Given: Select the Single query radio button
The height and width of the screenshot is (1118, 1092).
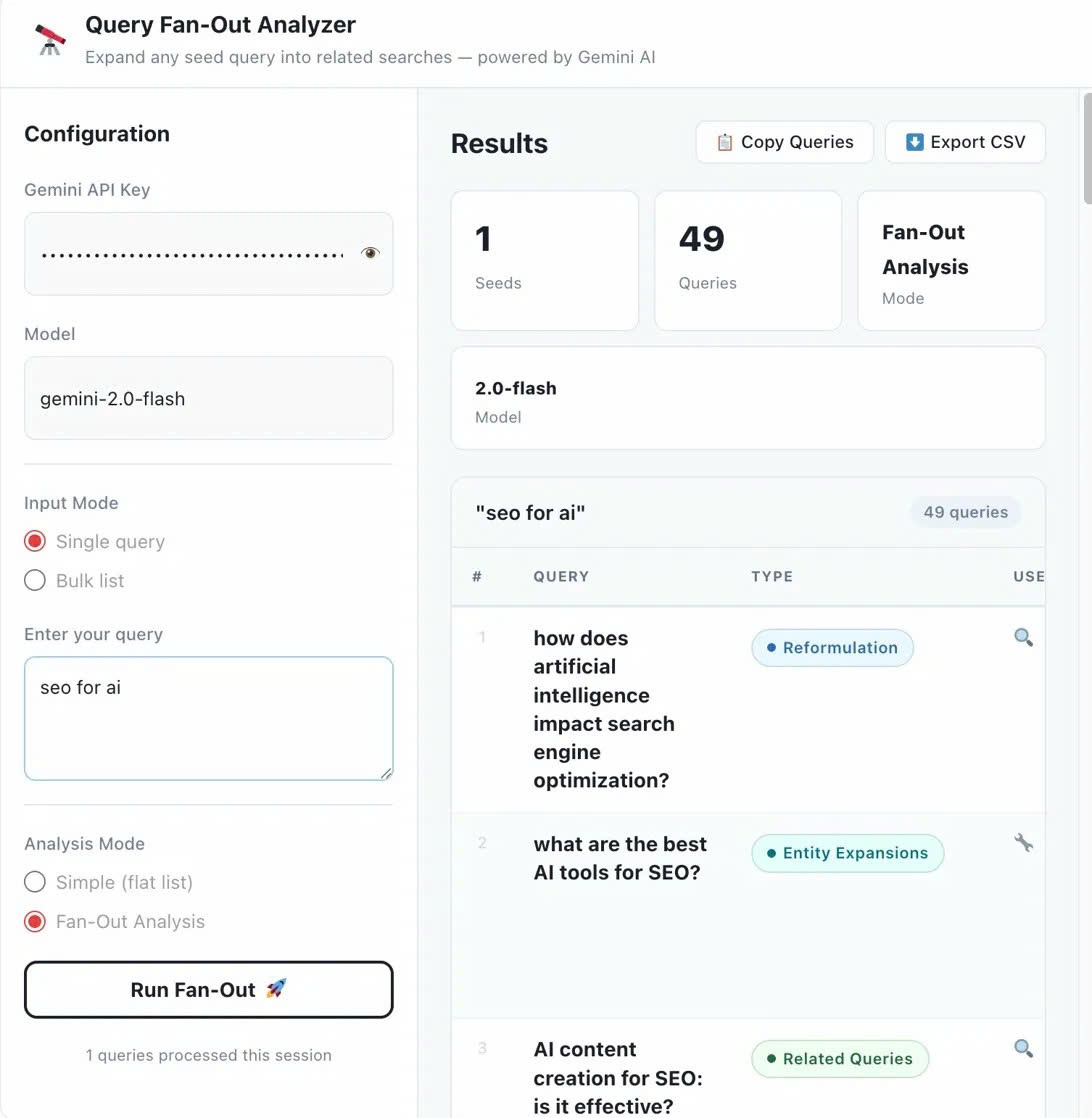Looking at the screenshot, I should click(35, 542).
